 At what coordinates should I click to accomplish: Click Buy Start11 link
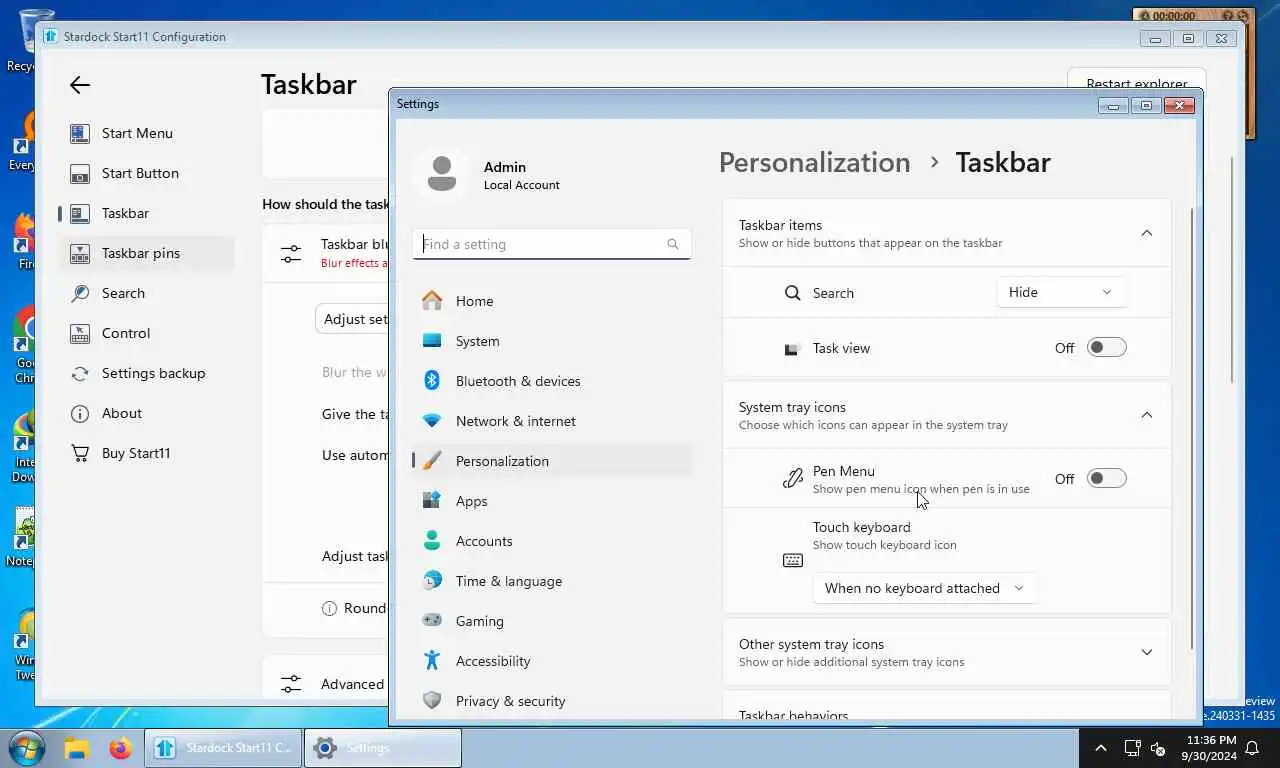(136, 453)
